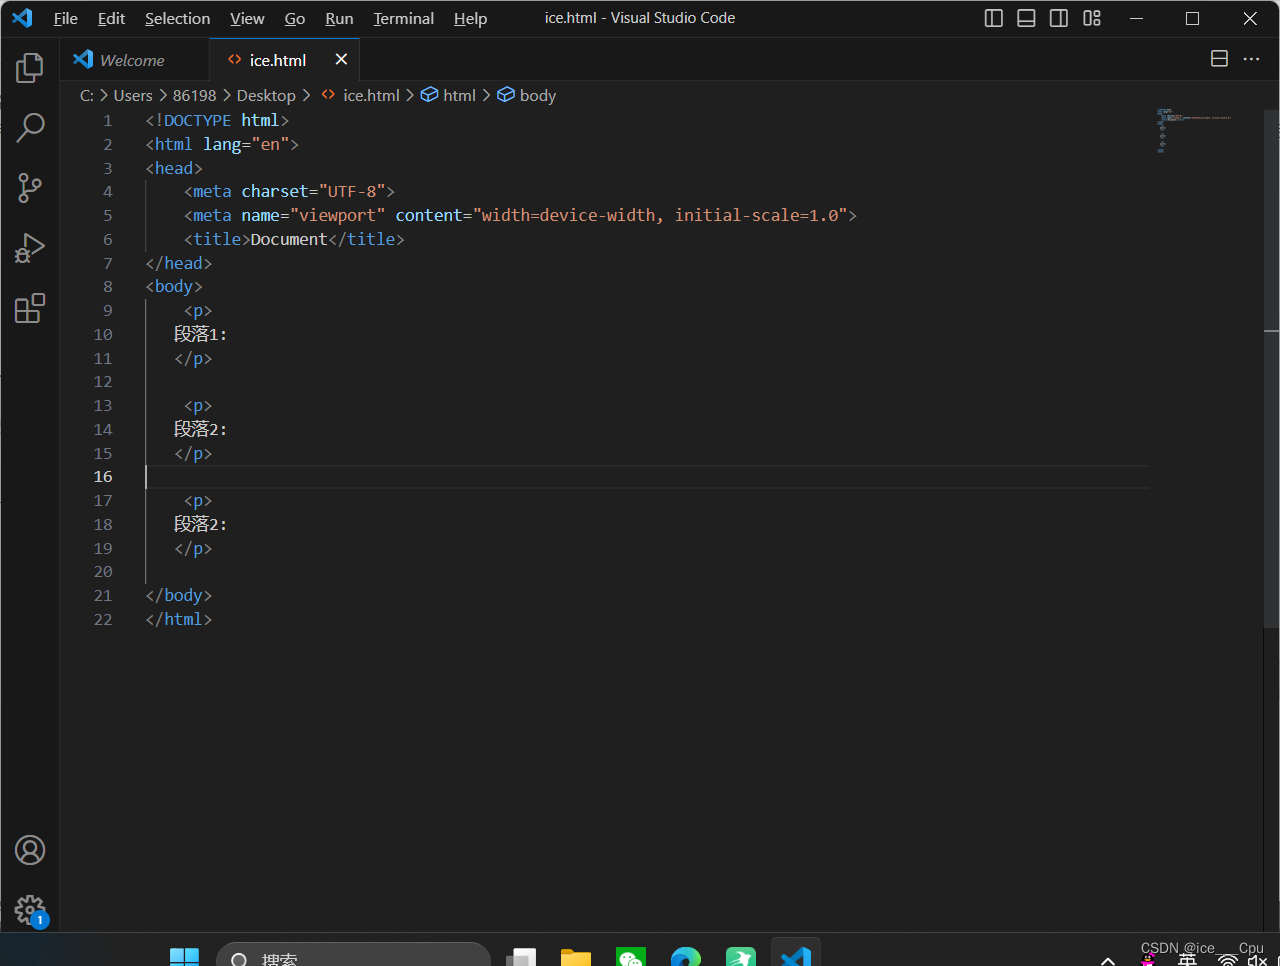Image resolution: width=1280 pixels, height=966 pixels.
Task: Click the VS Code logo in title bar
Action: 22,18
